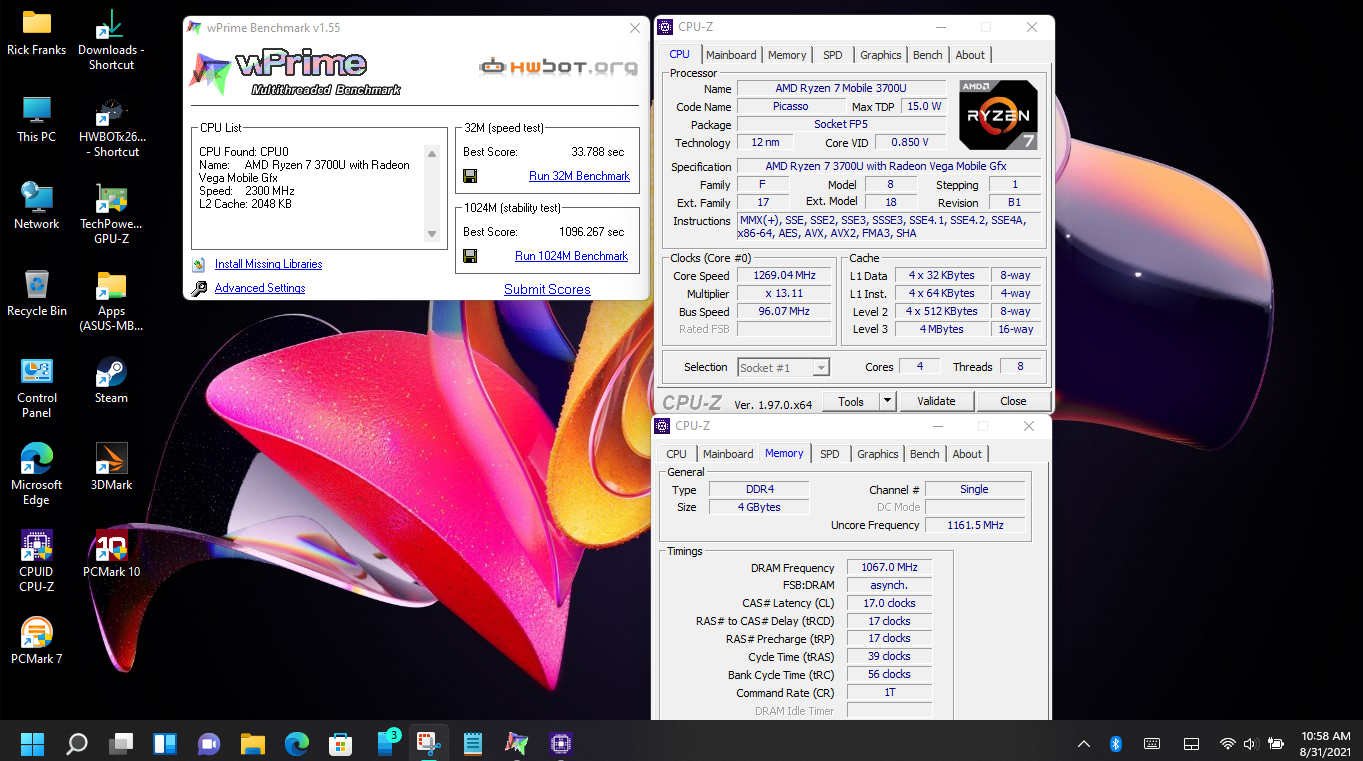Click Run 1024M Benchmark link

click(571, 256)
